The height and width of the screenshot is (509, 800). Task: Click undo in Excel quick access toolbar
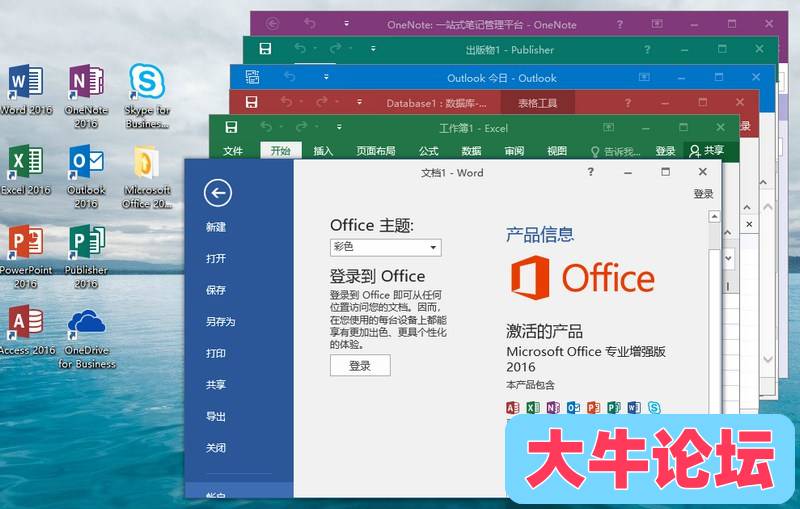tap(266, 126)
